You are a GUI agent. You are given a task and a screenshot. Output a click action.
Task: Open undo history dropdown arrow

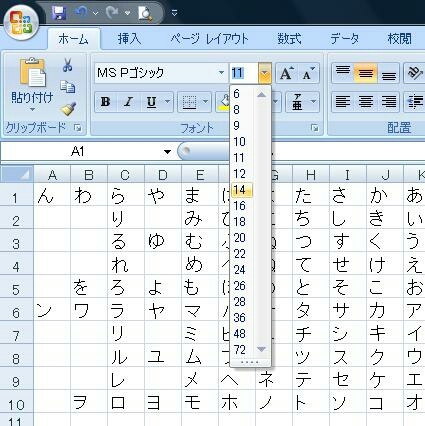click(x=95, y=13)
